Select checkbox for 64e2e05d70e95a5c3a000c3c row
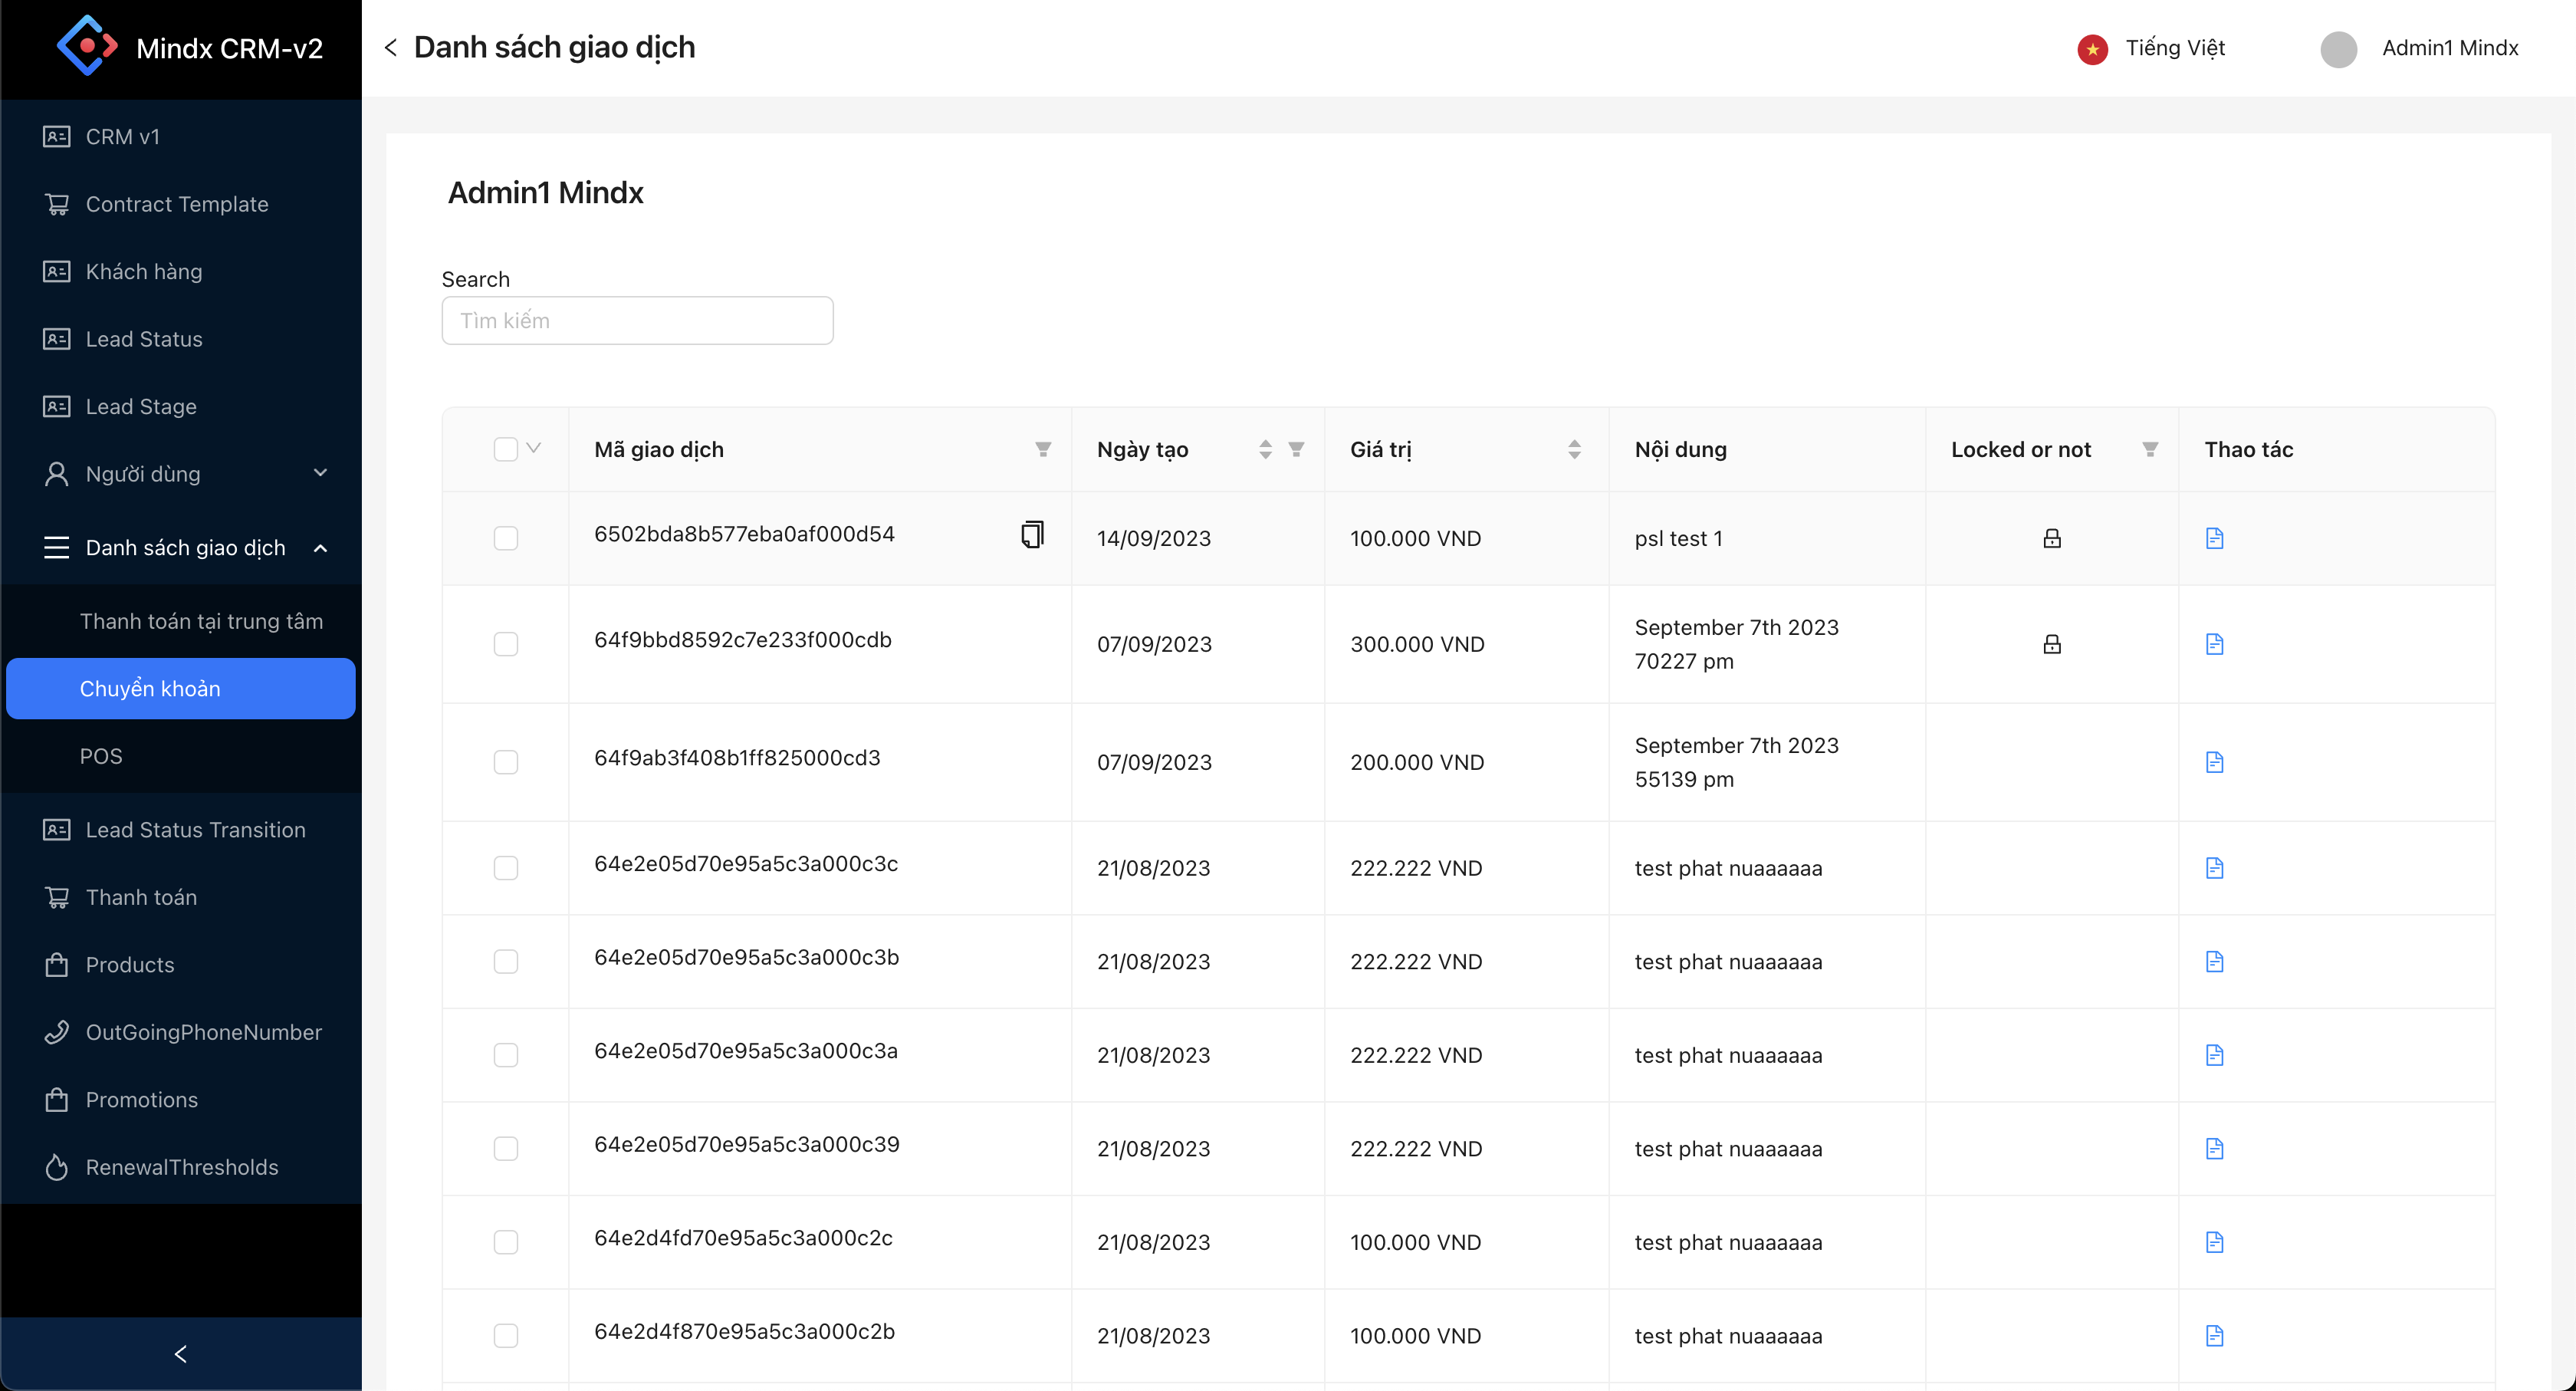The image size is (2576, 1391). point(505,868)
